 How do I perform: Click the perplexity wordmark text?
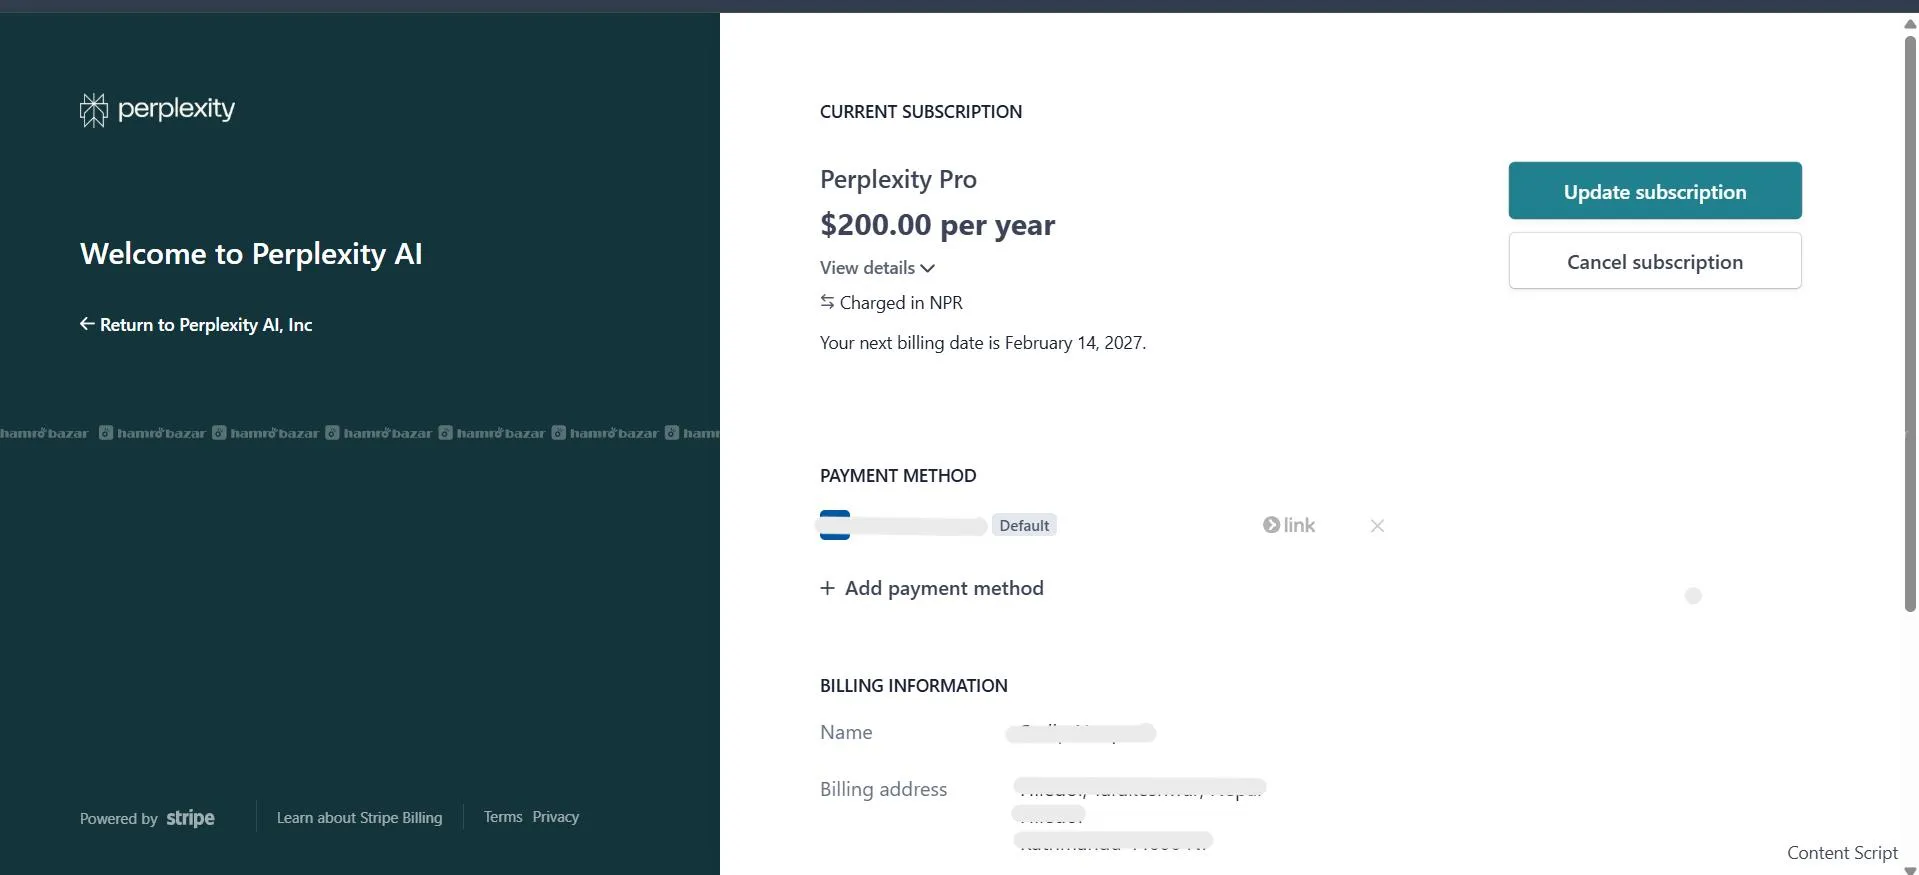click(176, 108)
